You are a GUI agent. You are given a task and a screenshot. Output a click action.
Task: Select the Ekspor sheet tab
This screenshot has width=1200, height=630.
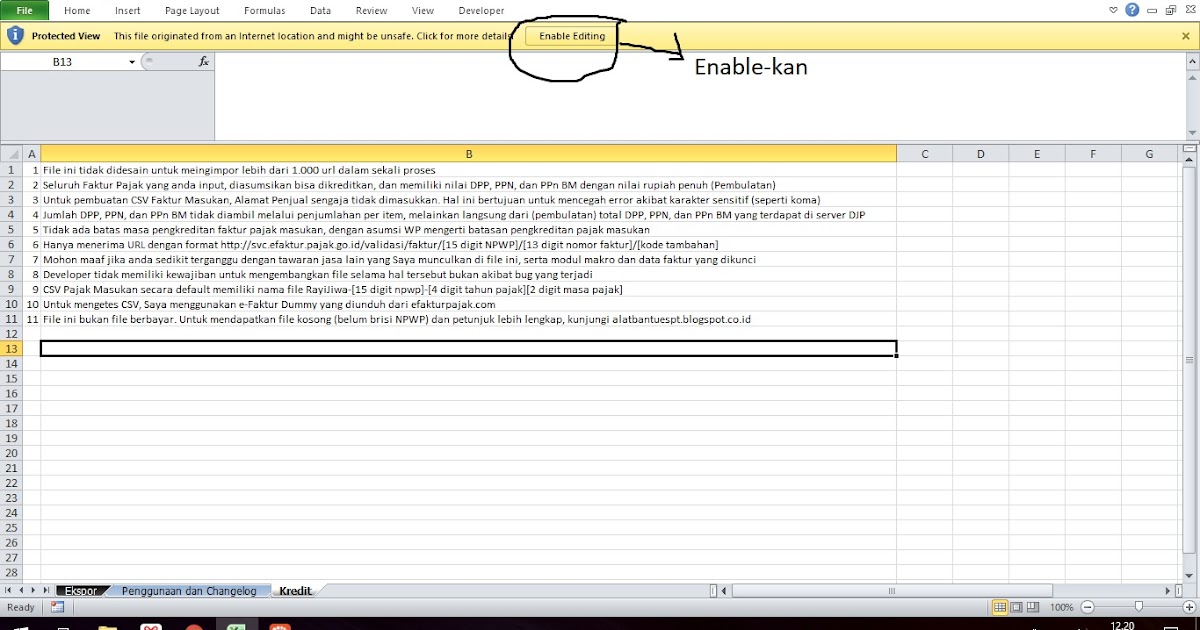point(84,590)
